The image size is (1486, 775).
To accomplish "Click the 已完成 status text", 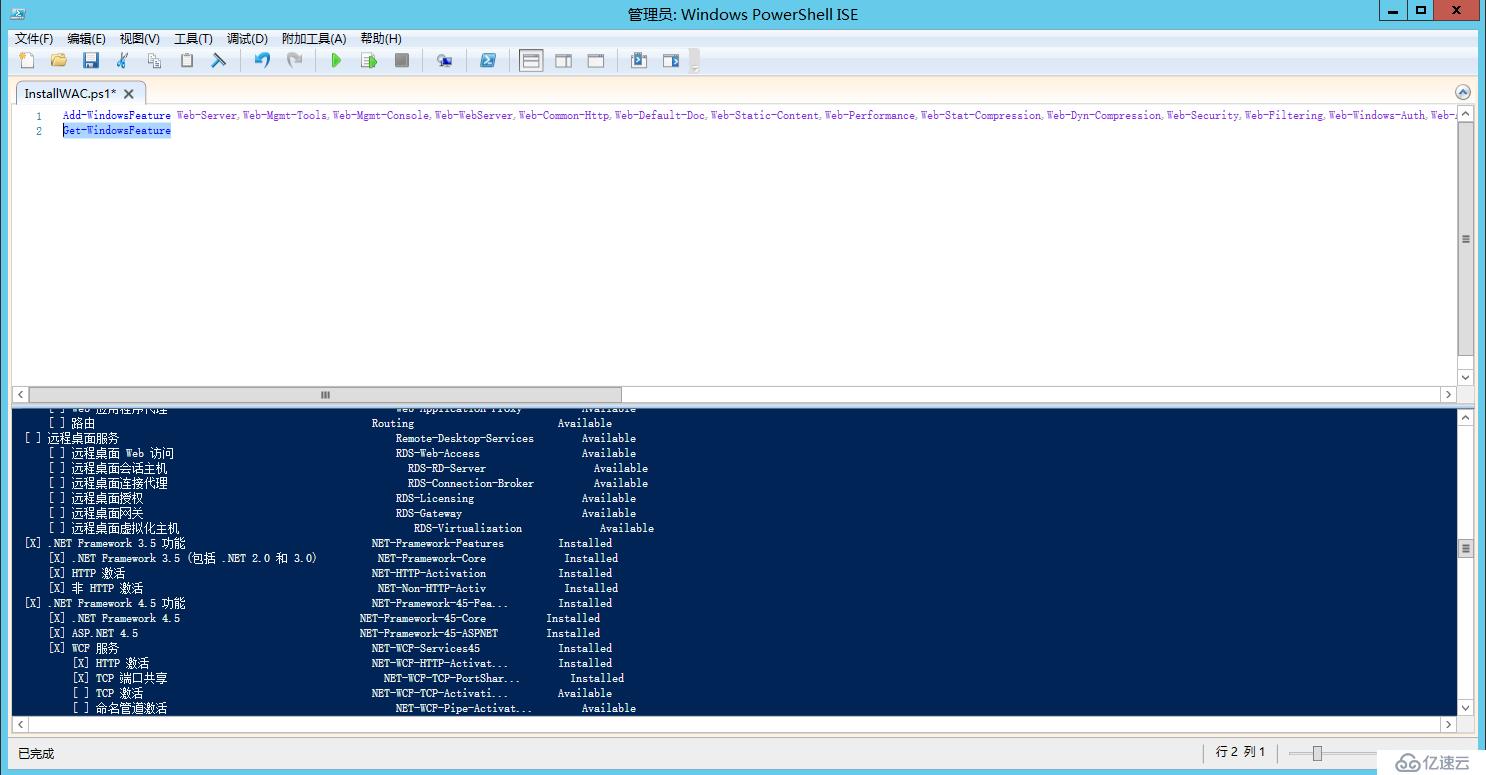I will (36, 754).
